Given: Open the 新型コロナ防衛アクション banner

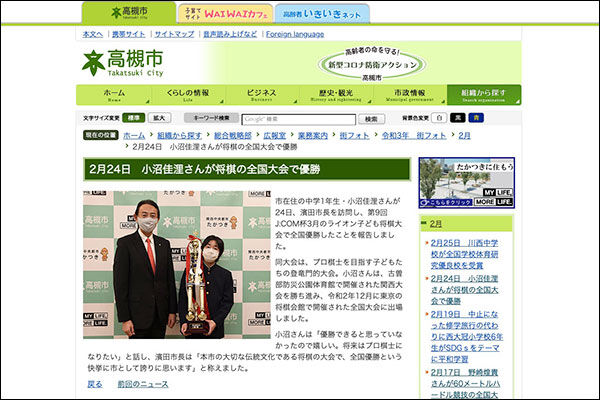Looking at the screenshot, I should point(372,64).
